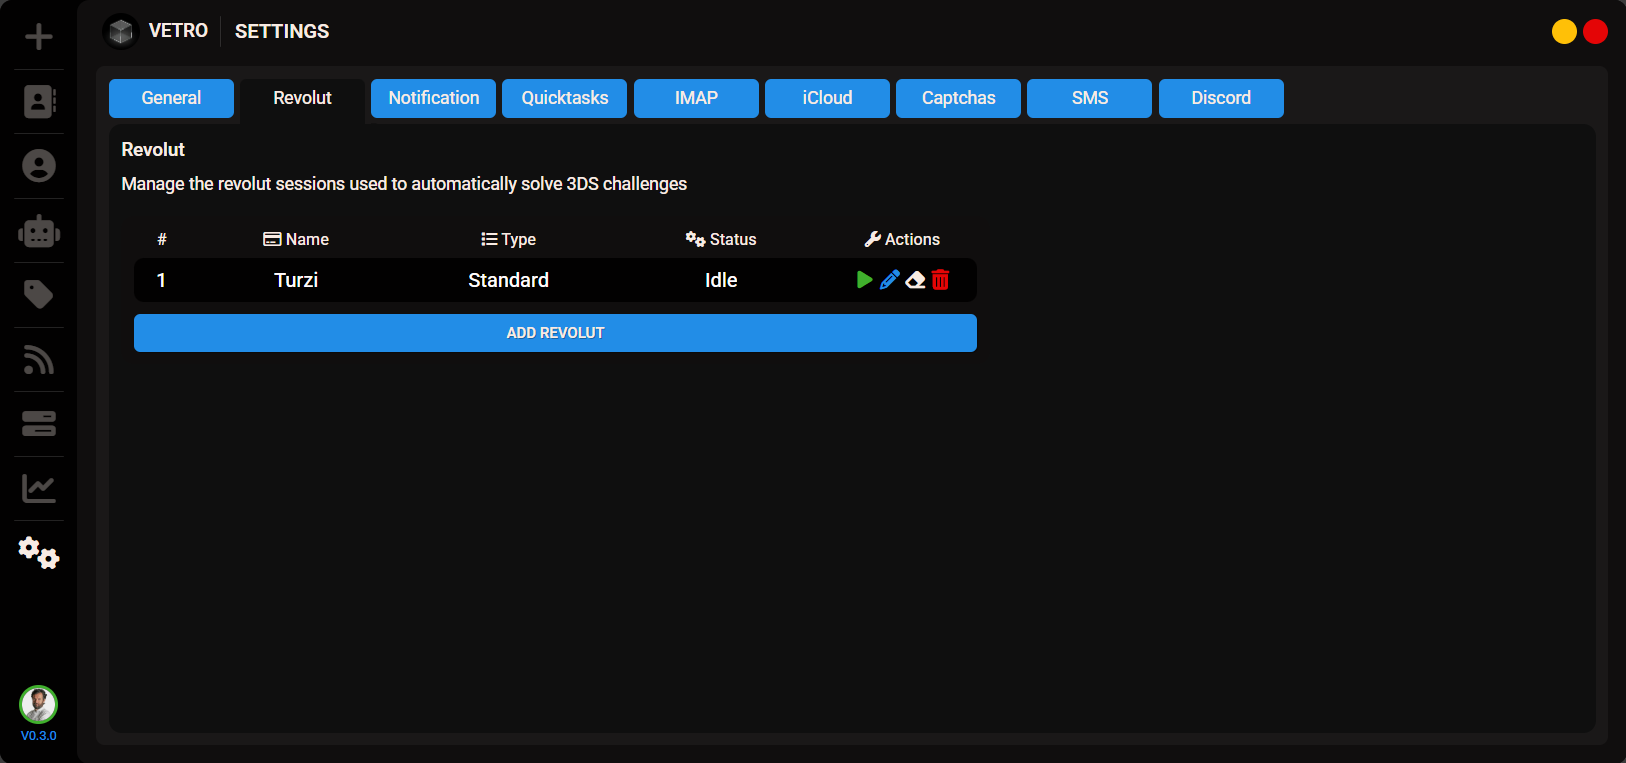Open the analytics chart sidebar icon
The height and width of the screenshot is (763, 1626).
click(39, 488)
